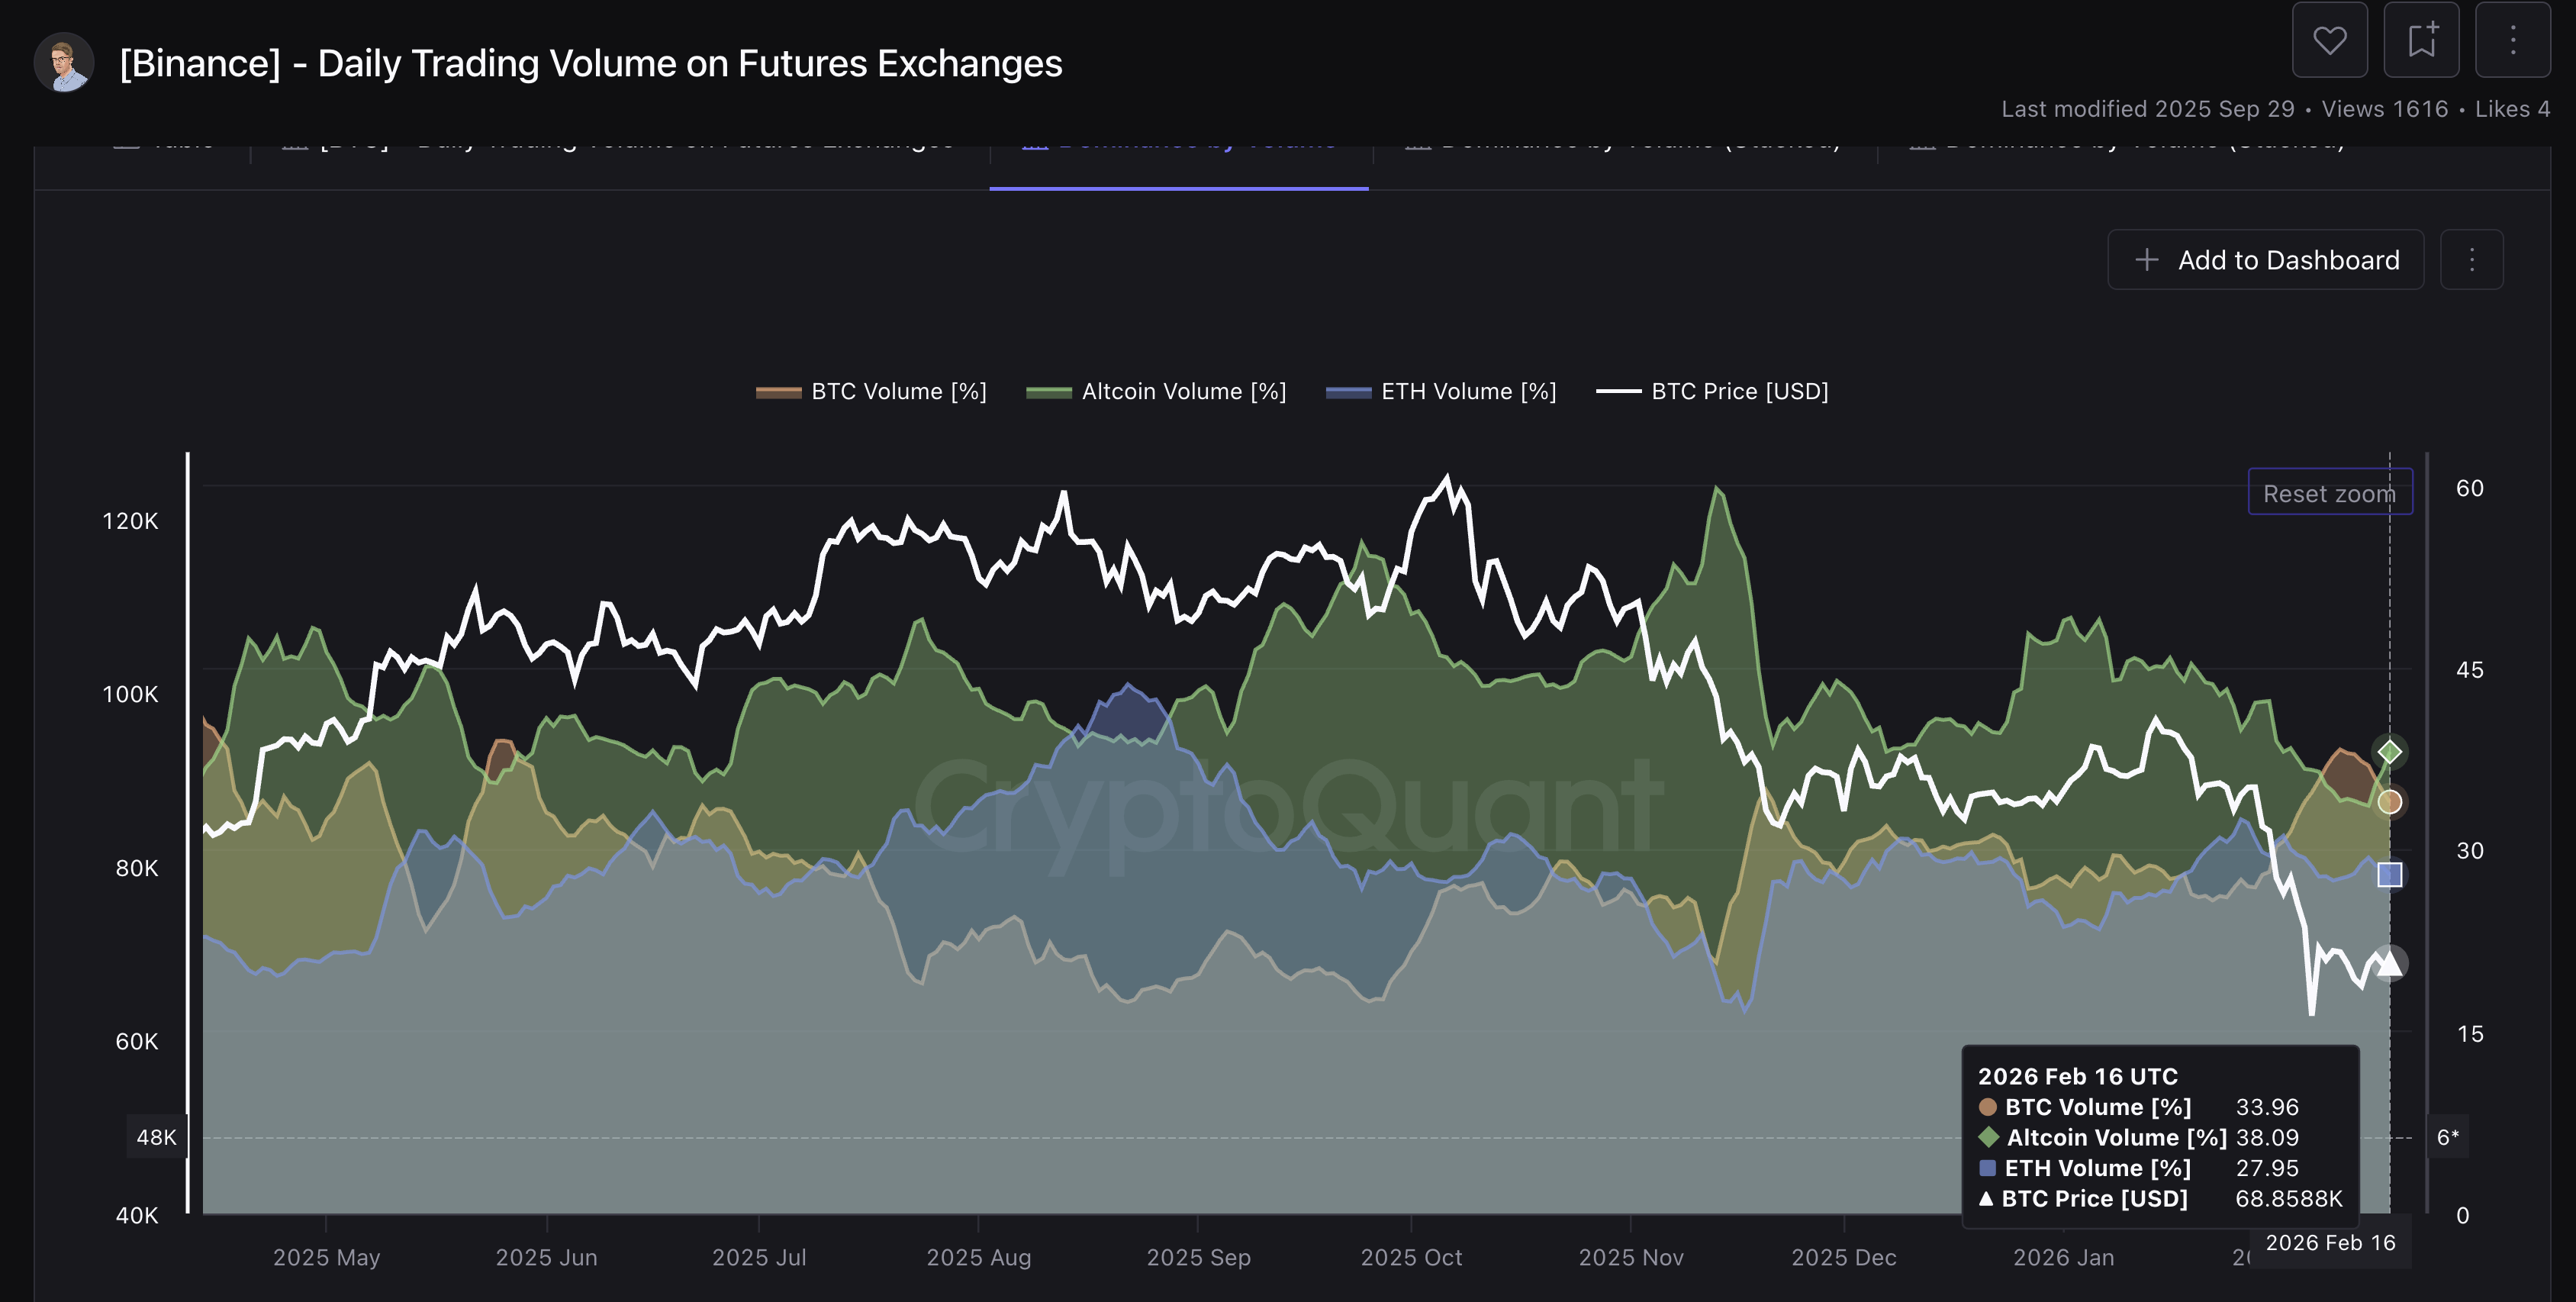Click the green diamond Altcoin data marker

pos(2389,751)
